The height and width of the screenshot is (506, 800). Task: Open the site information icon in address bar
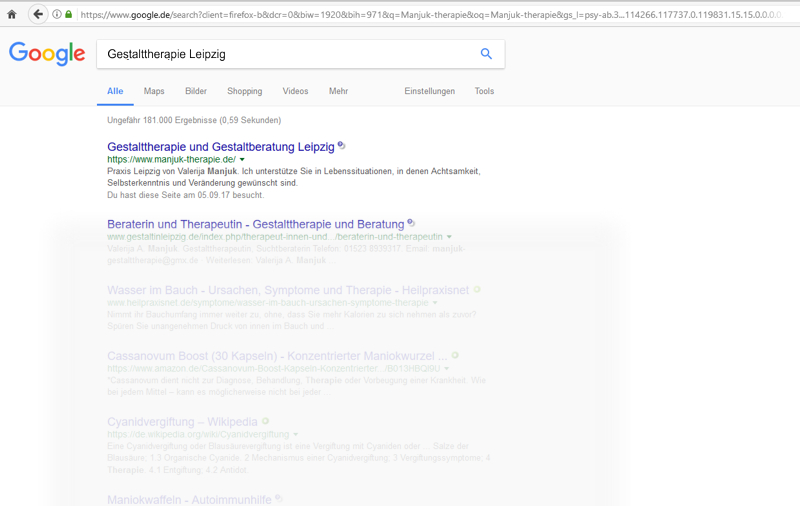(57, 14)
